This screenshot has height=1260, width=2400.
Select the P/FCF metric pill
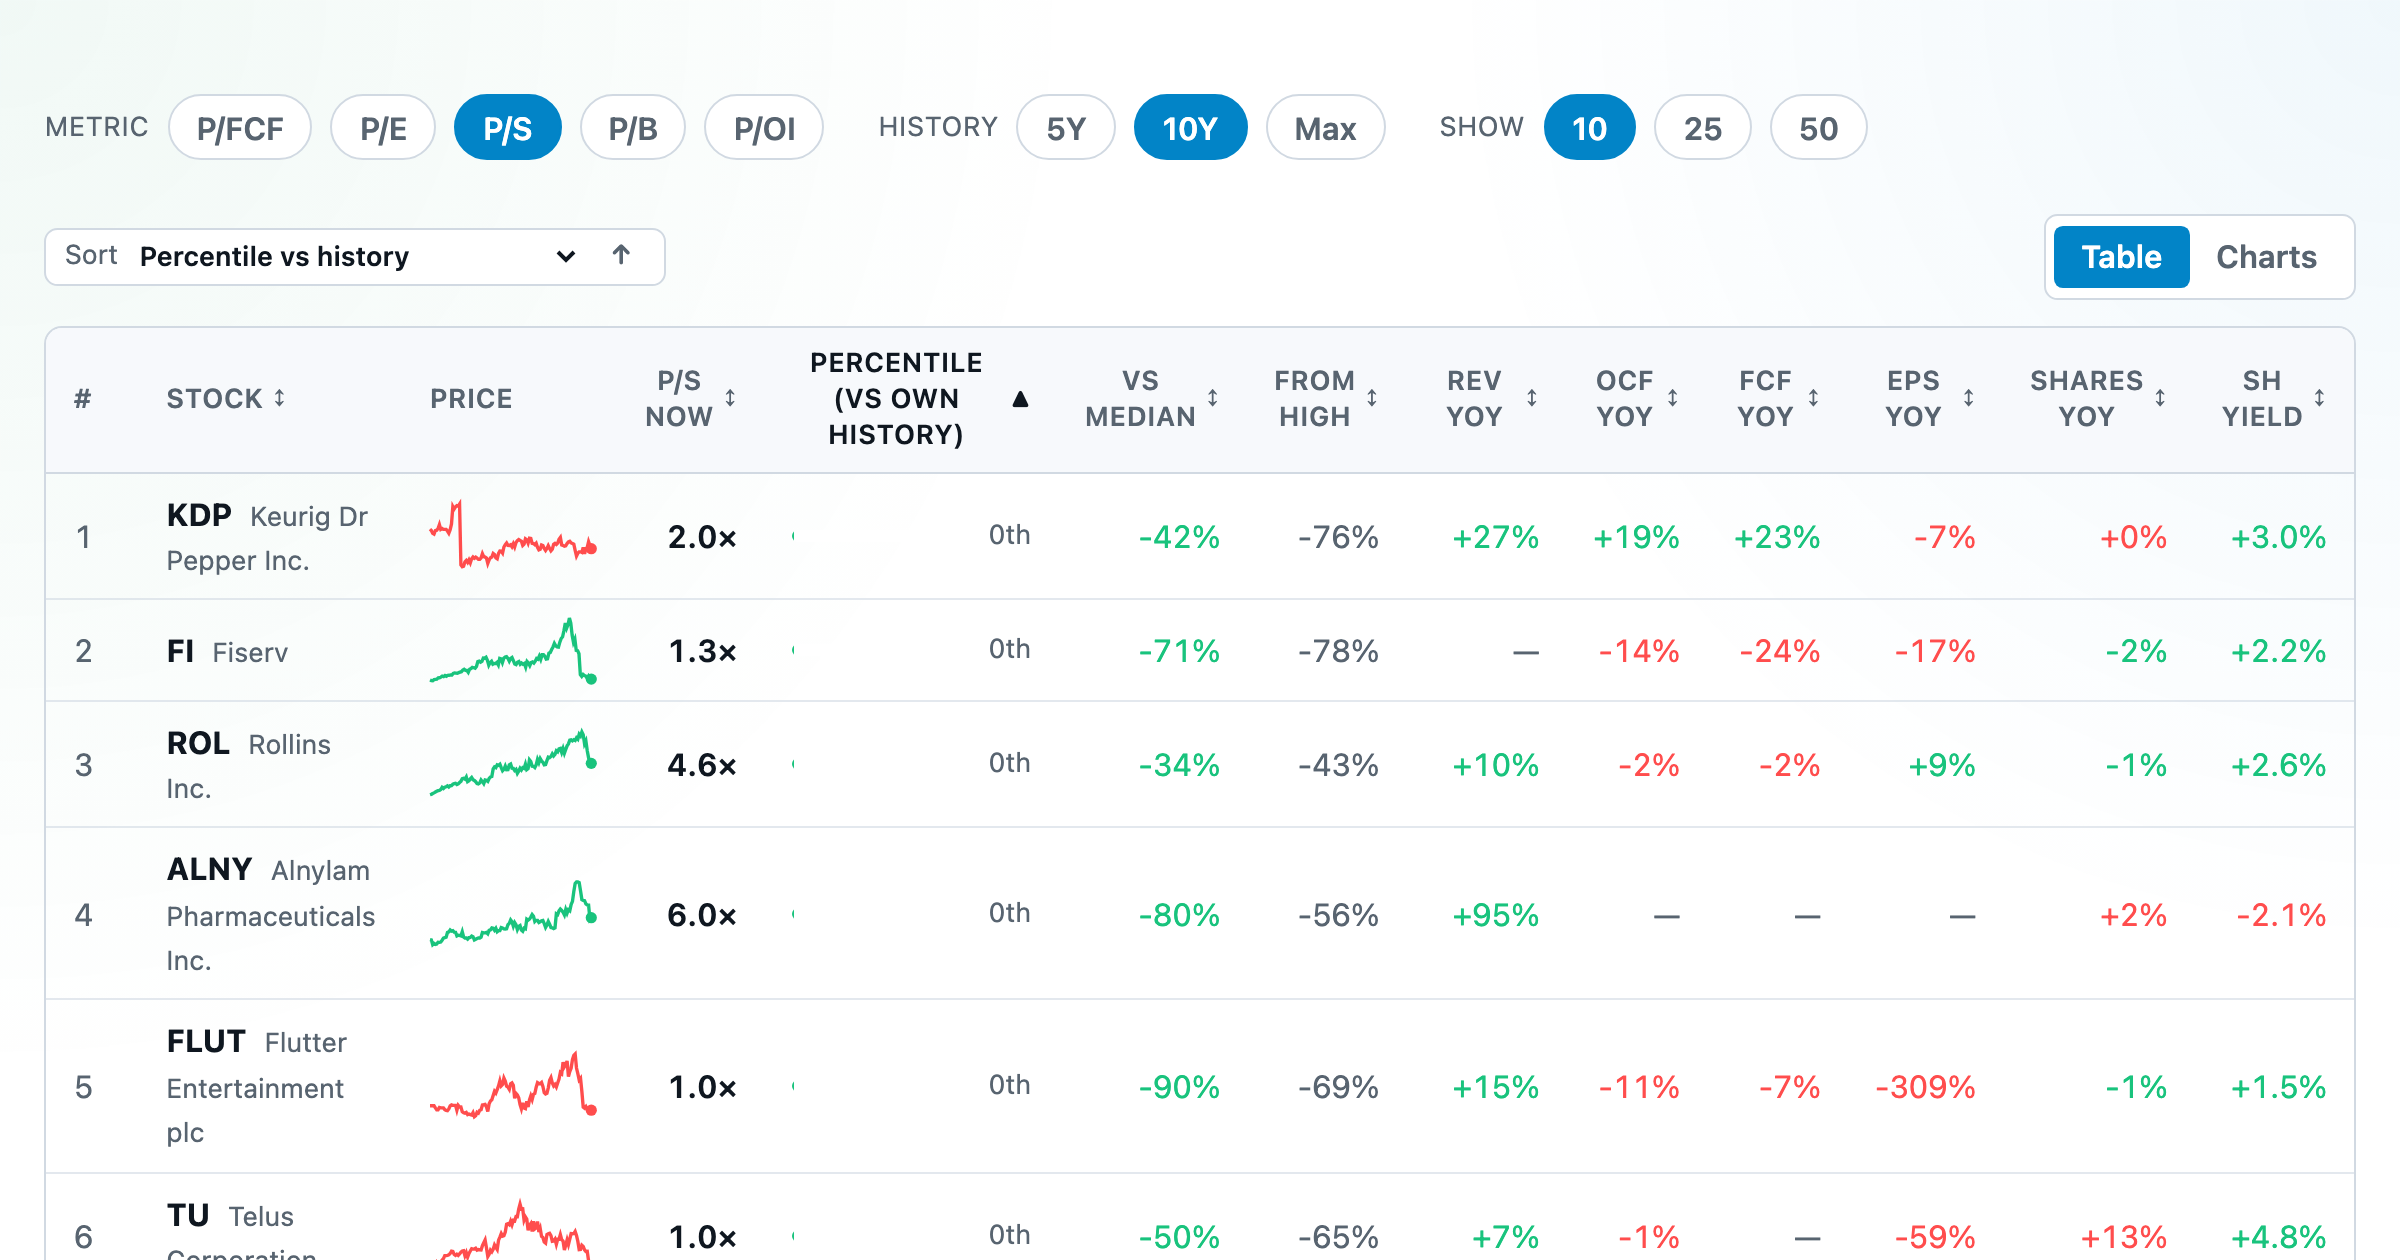240,128
